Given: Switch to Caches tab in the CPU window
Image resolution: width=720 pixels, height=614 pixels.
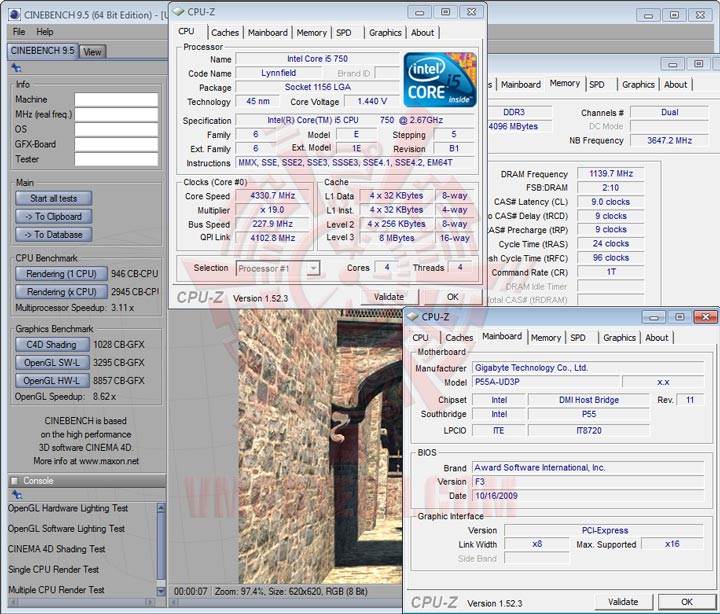Looking at the screenshot, I should pyautogui.click(x=225, y=33).
